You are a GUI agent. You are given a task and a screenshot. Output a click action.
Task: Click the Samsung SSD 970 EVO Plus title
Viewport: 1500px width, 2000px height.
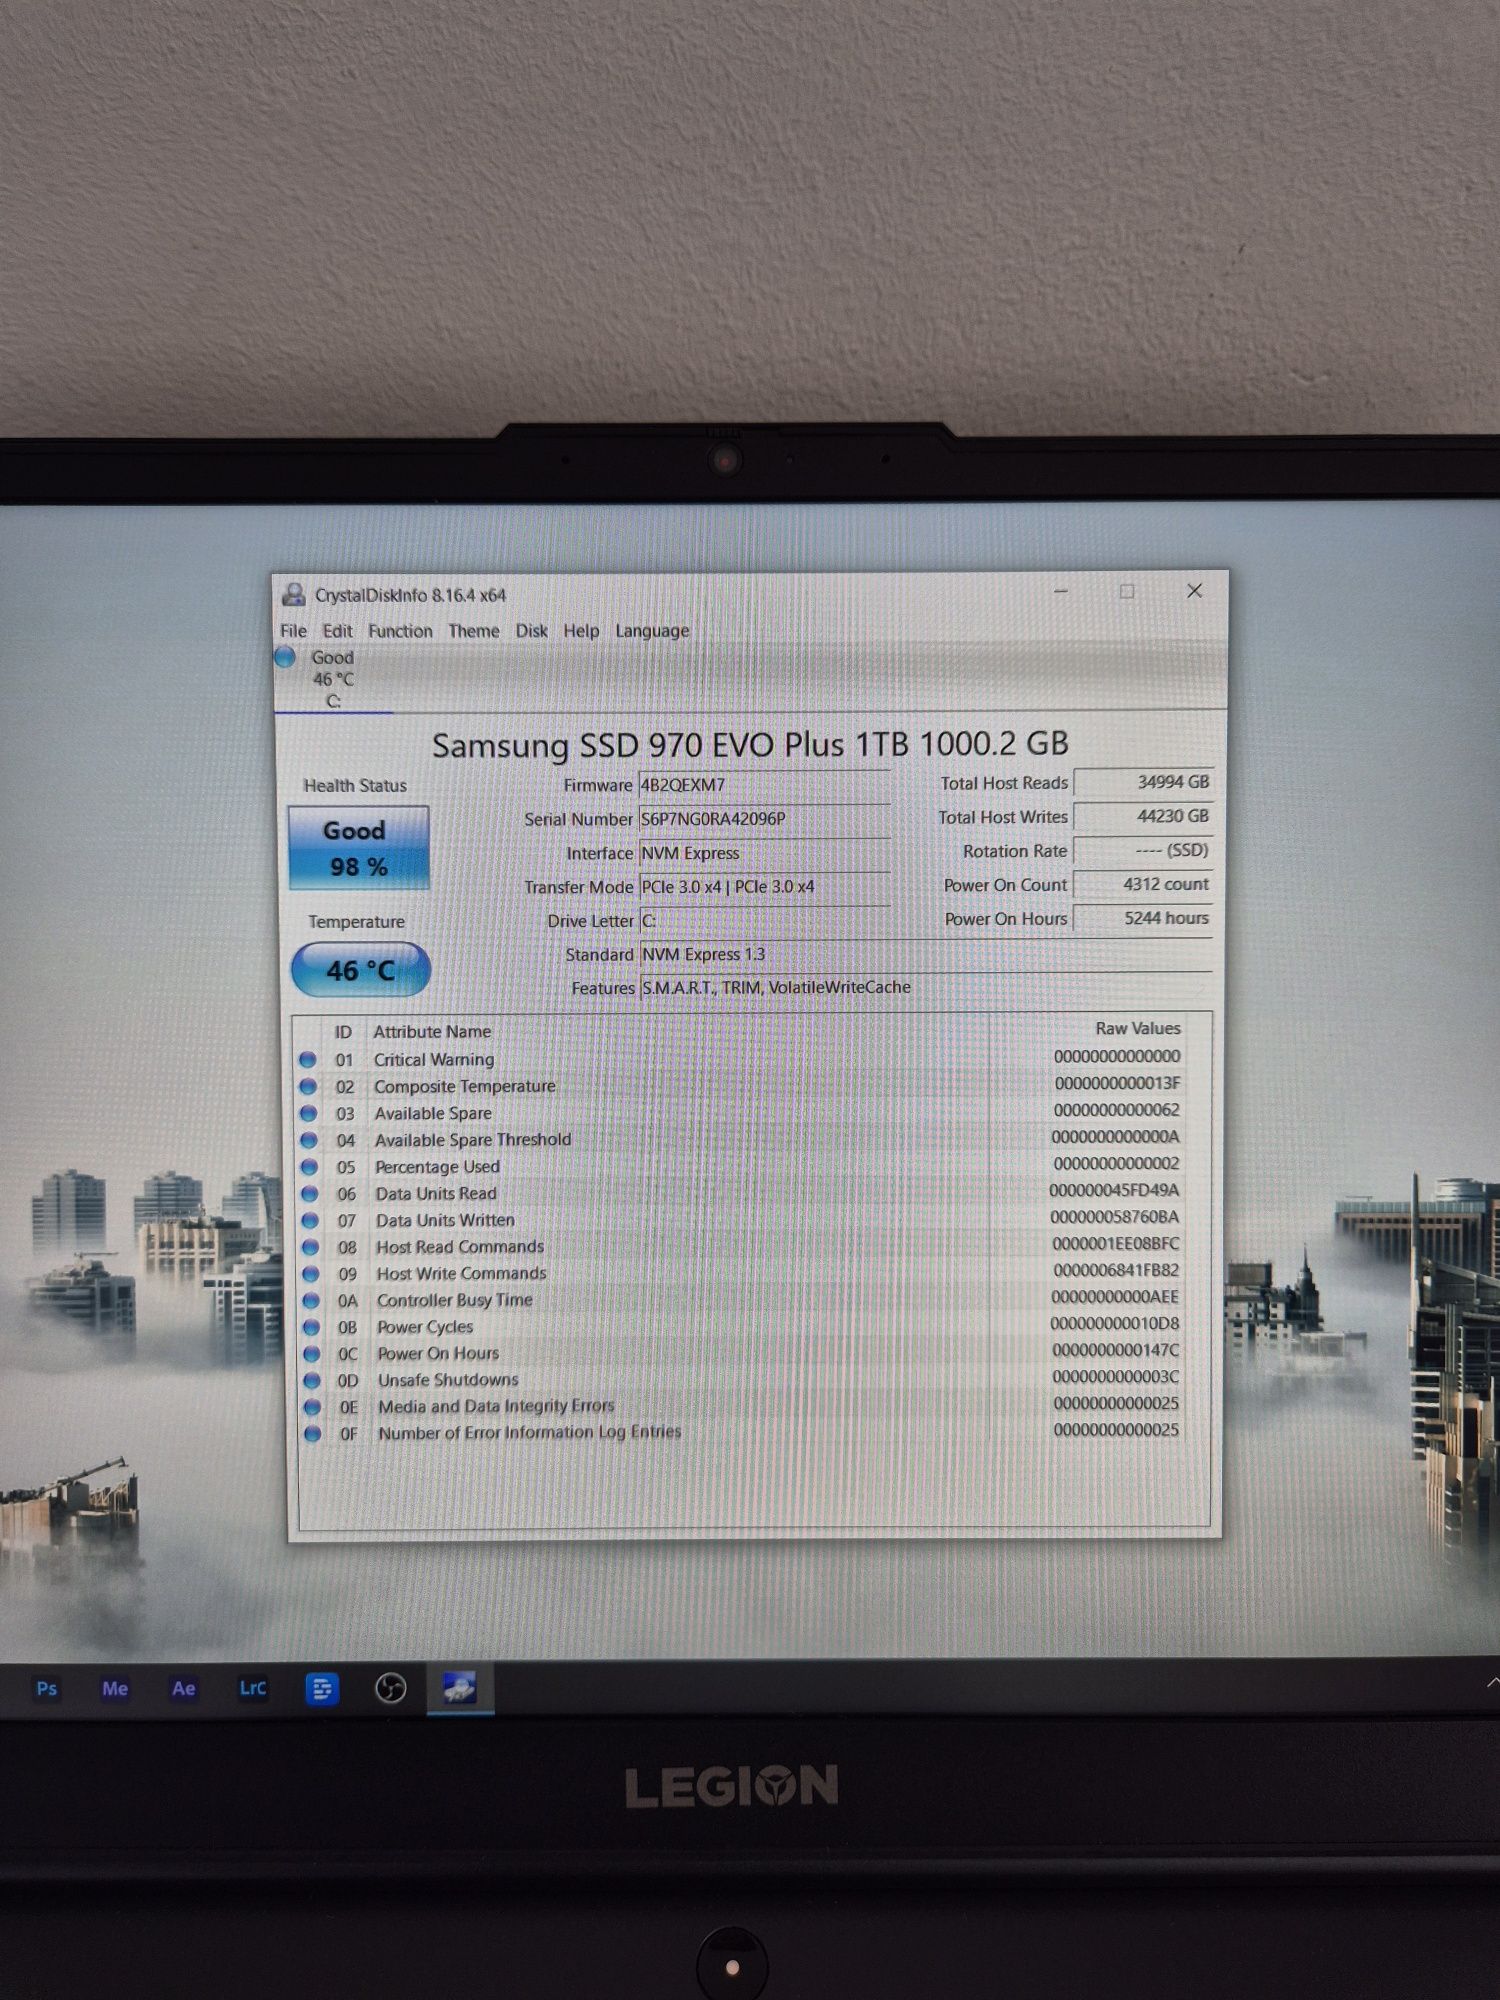[x=750, y=744]
